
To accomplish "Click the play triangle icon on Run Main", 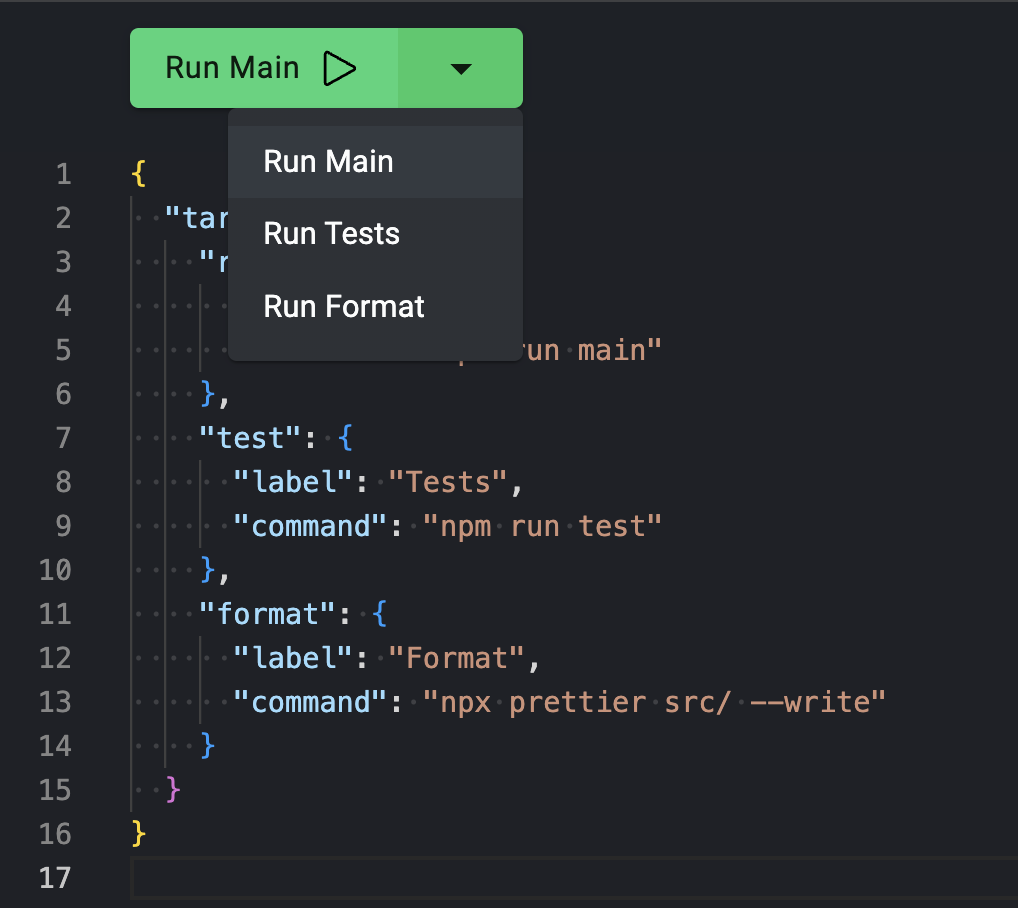I will point(340,68).
